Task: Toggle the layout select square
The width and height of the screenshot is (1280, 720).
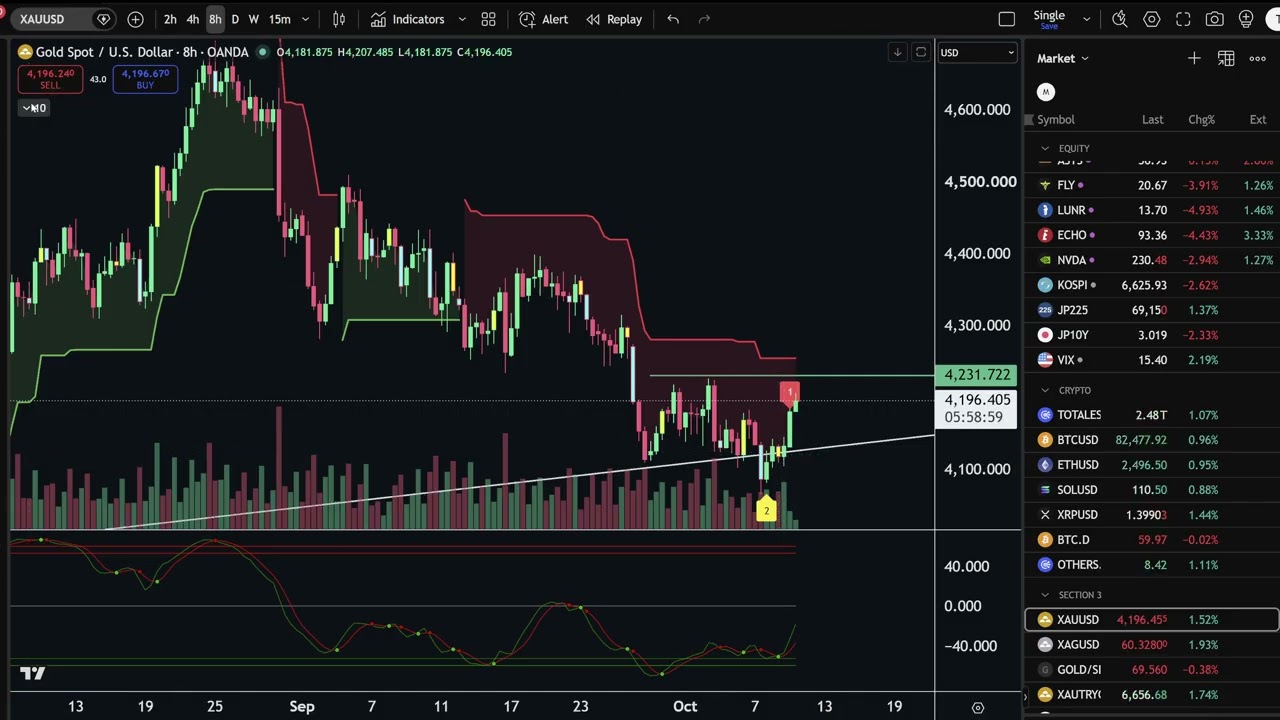Action: click(1007, 19)
